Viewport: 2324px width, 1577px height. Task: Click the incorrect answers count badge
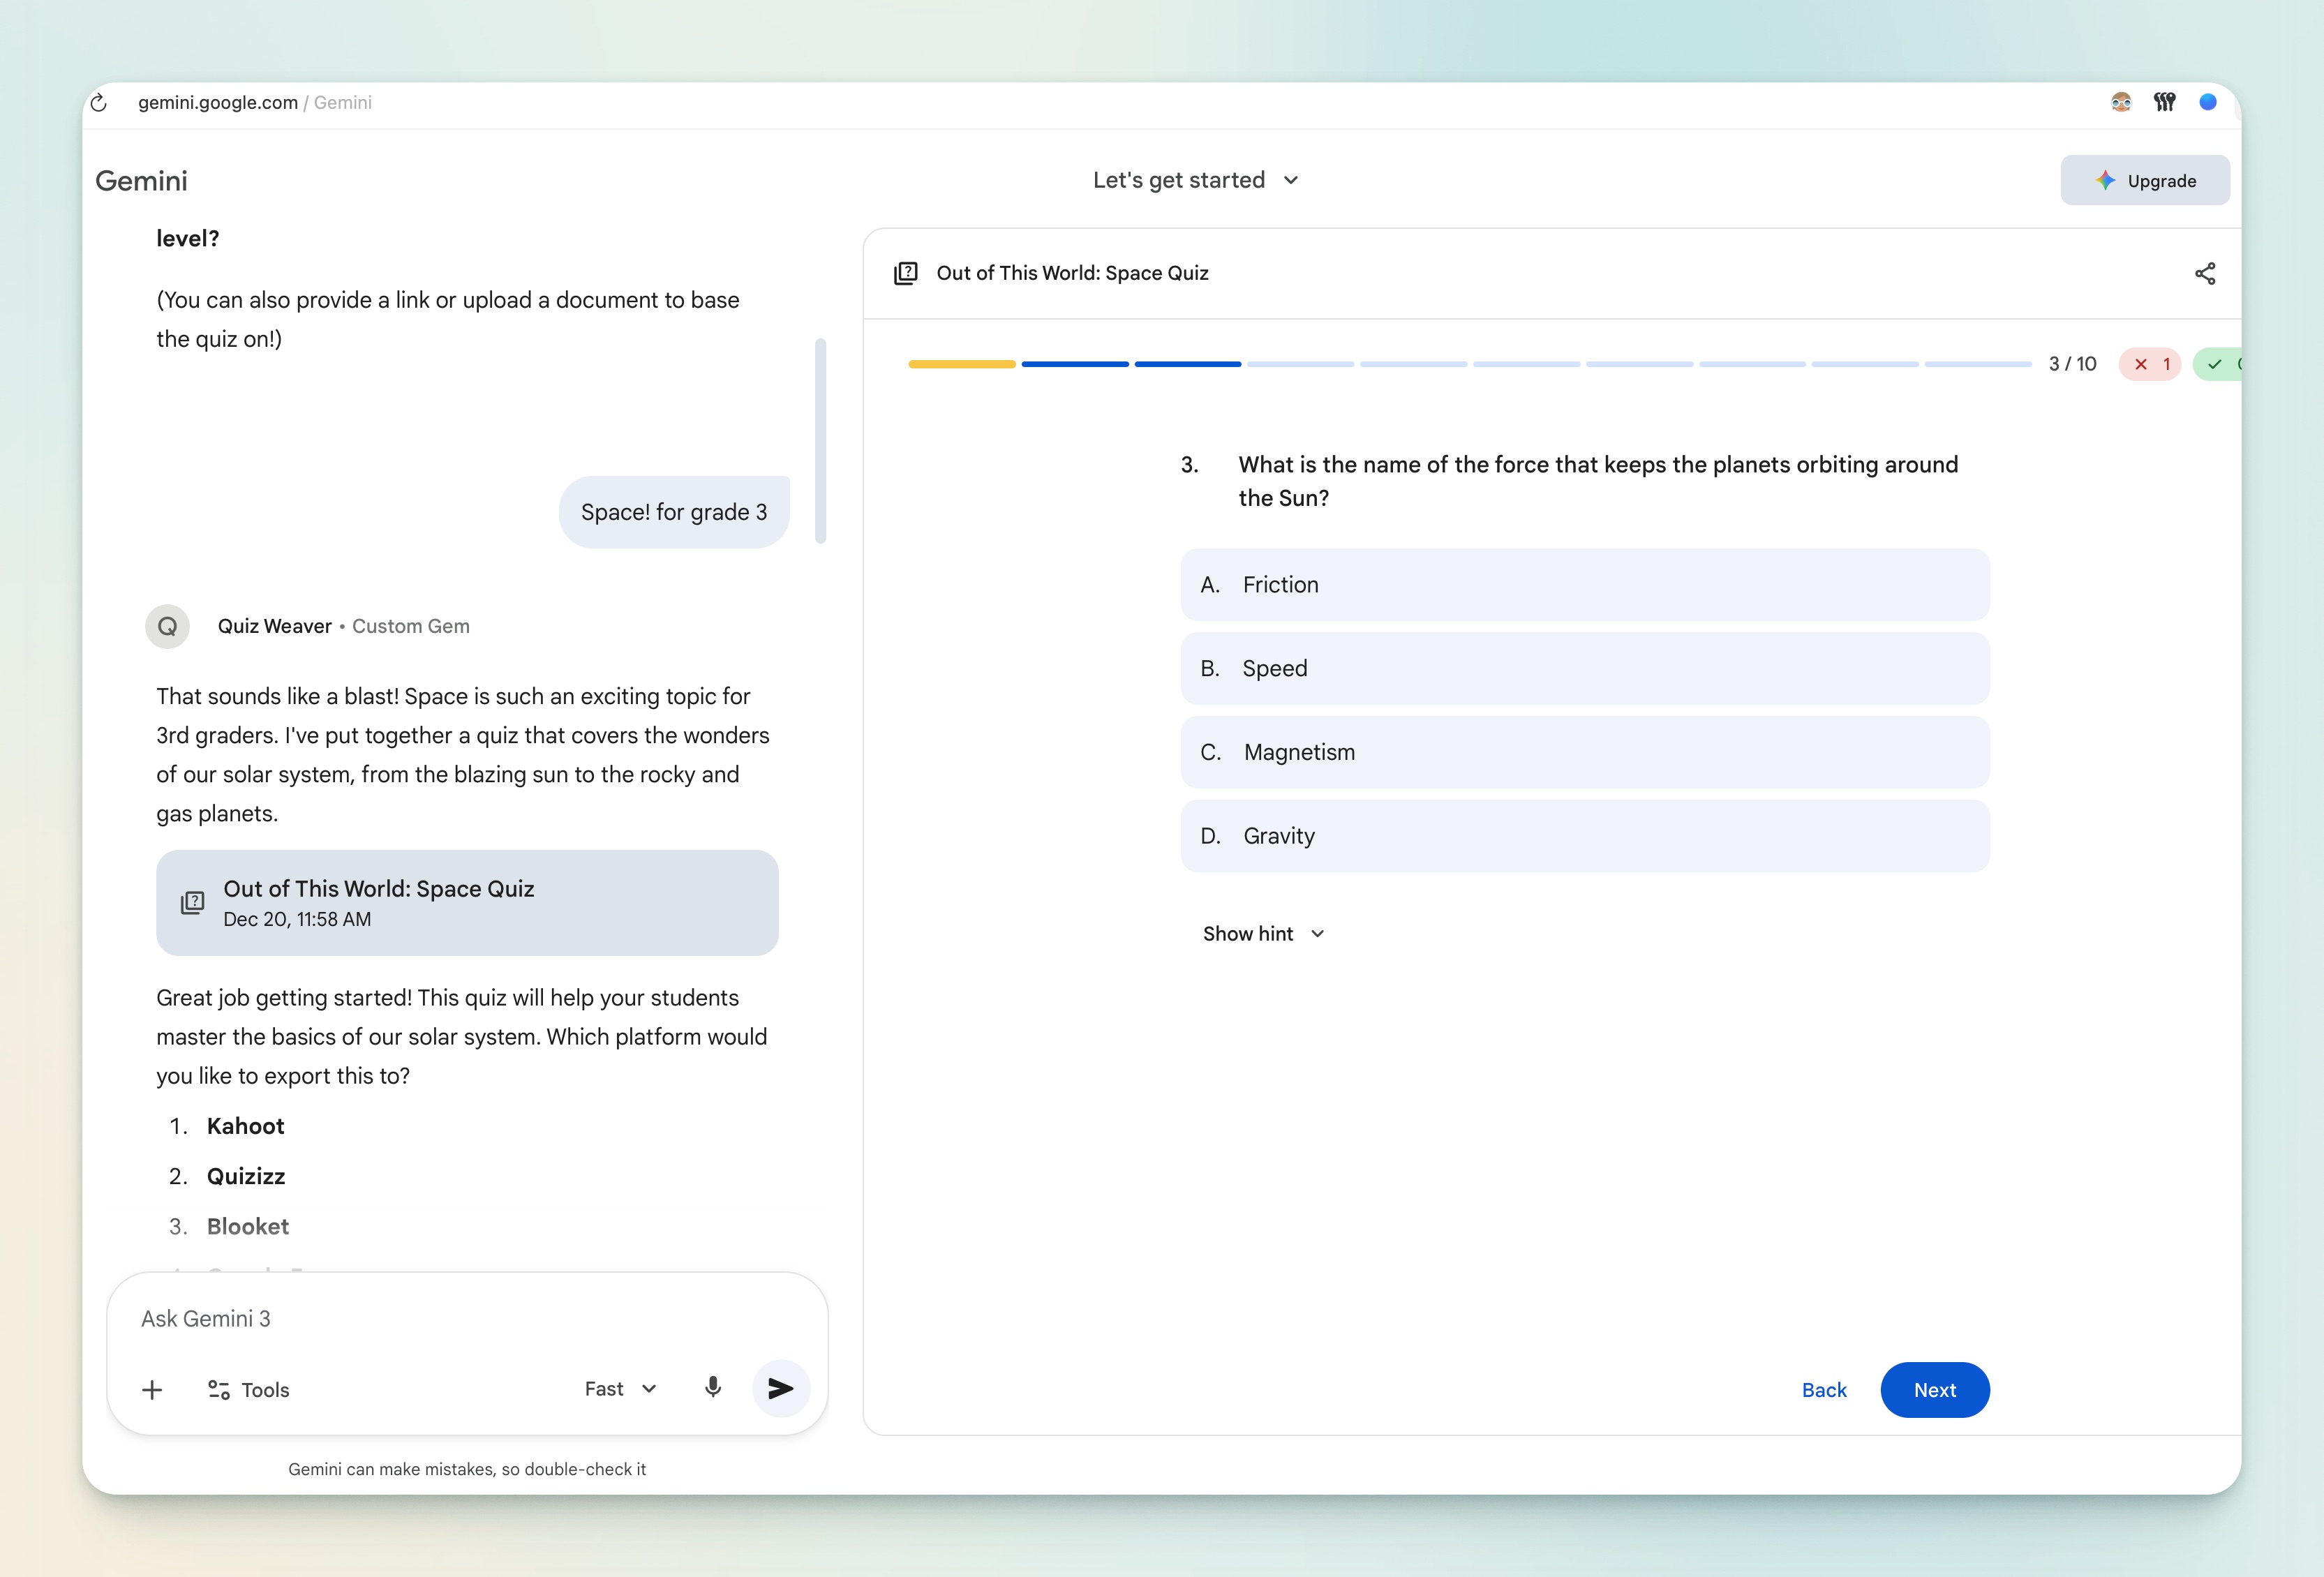point(2150,364)
